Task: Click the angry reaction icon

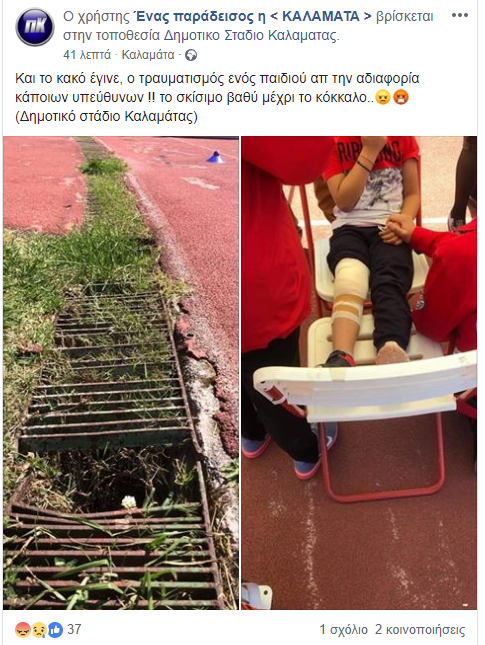Action: [x=22, y=630]
